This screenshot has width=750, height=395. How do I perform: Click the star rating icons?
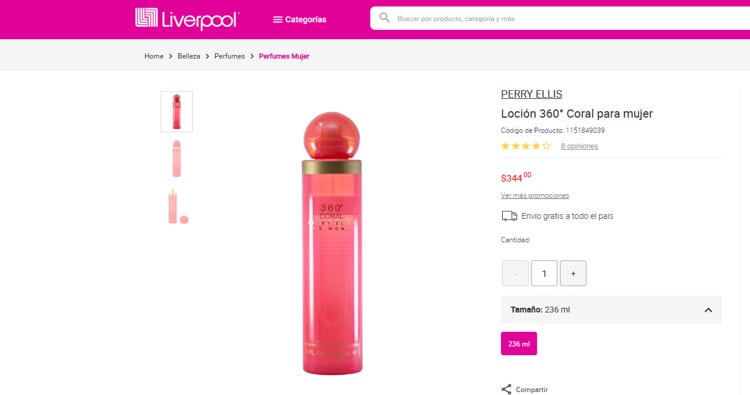pos(526,146)
